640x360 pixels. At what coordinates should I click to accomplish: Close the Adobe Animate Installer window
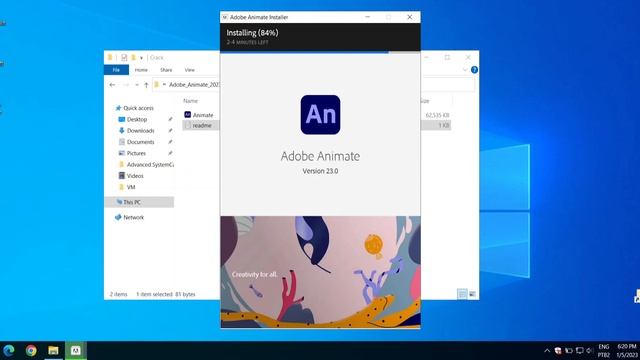click(x=410, y=17)
